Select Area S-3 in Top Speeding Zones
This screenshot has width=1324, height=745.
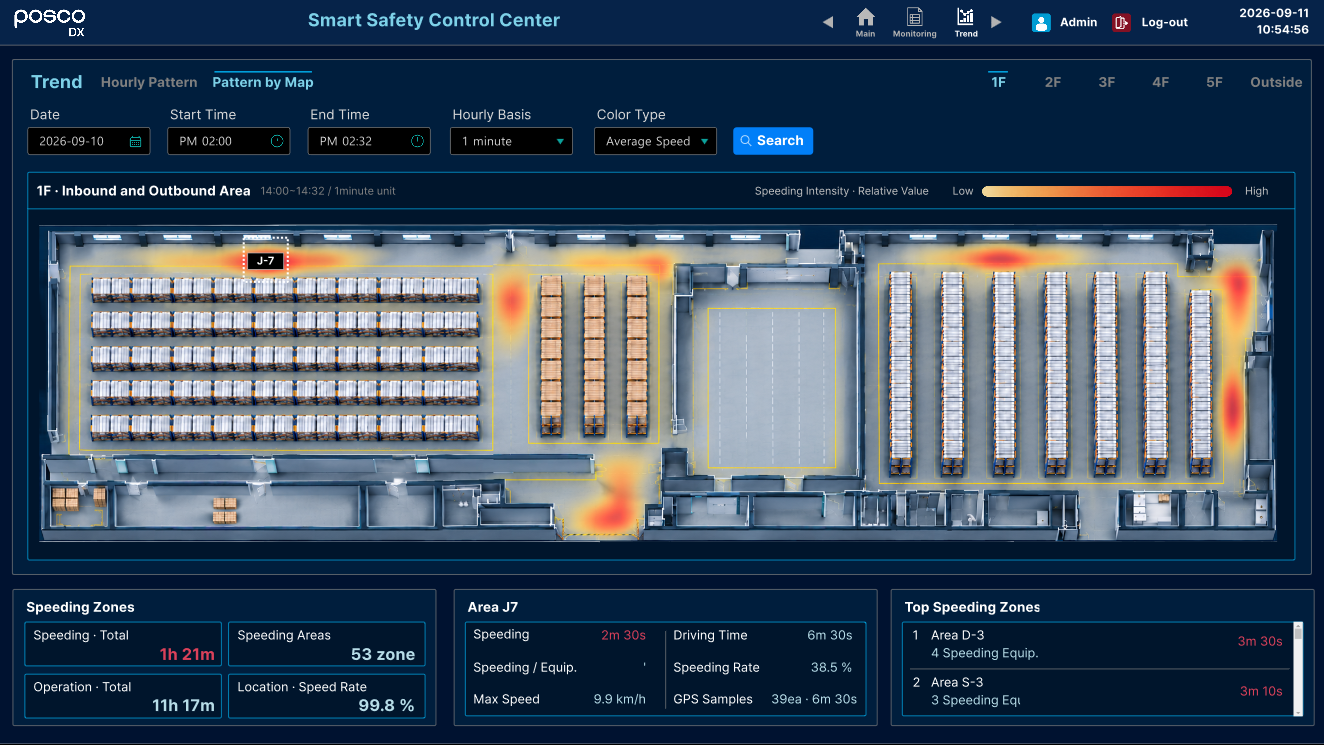tap(1097, 691)
